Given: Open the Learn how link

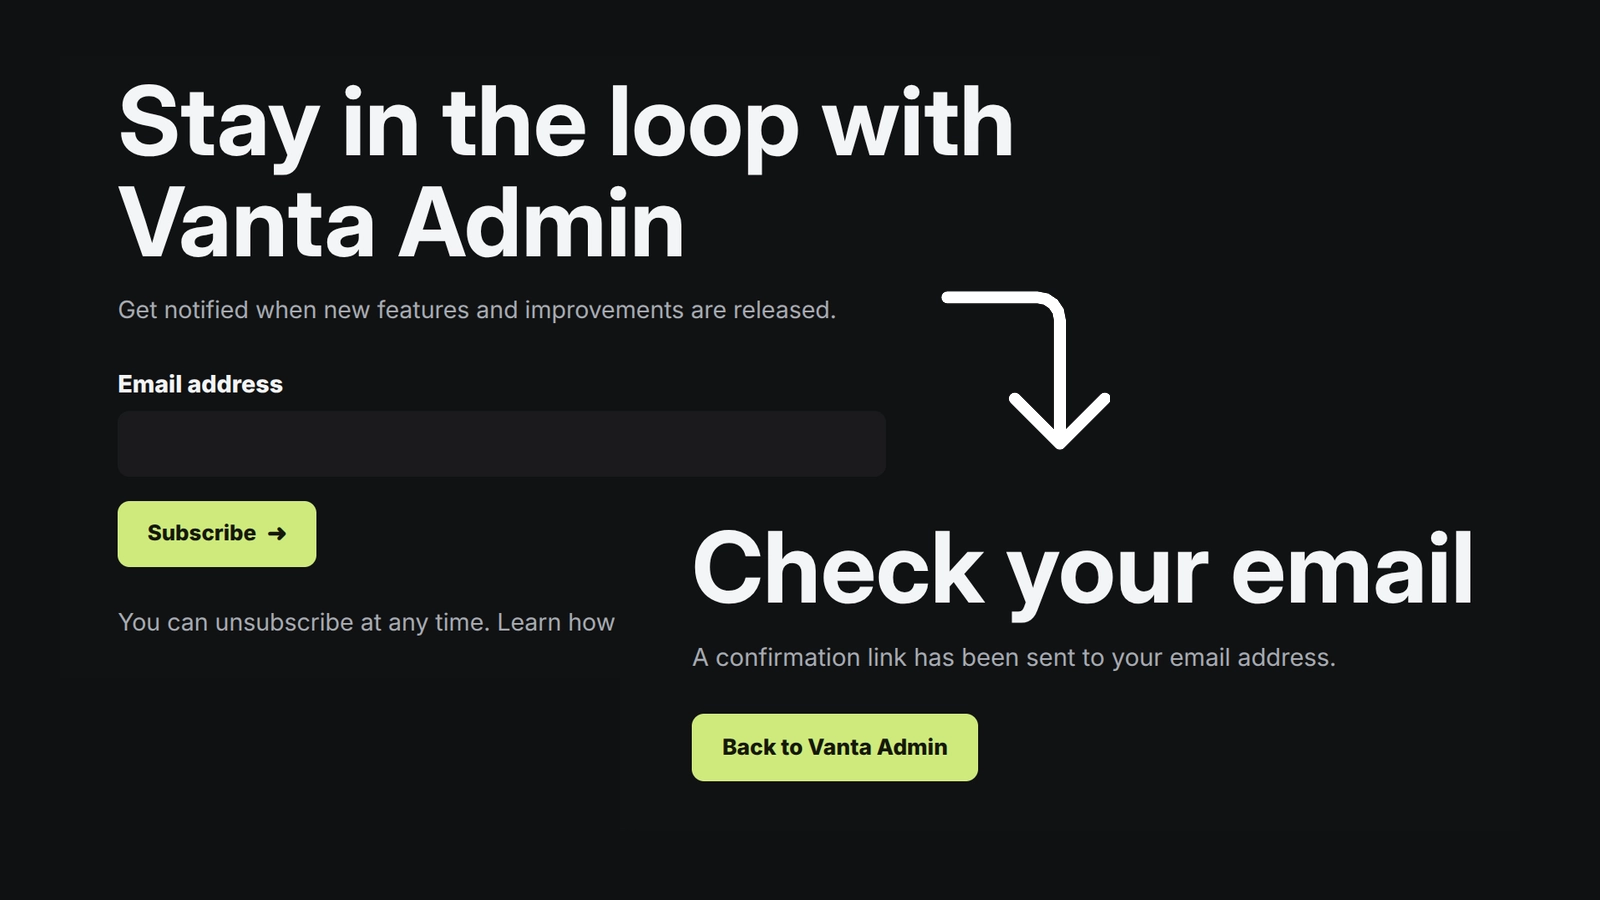Looking at the screenshot, I should tap(556, 622).
